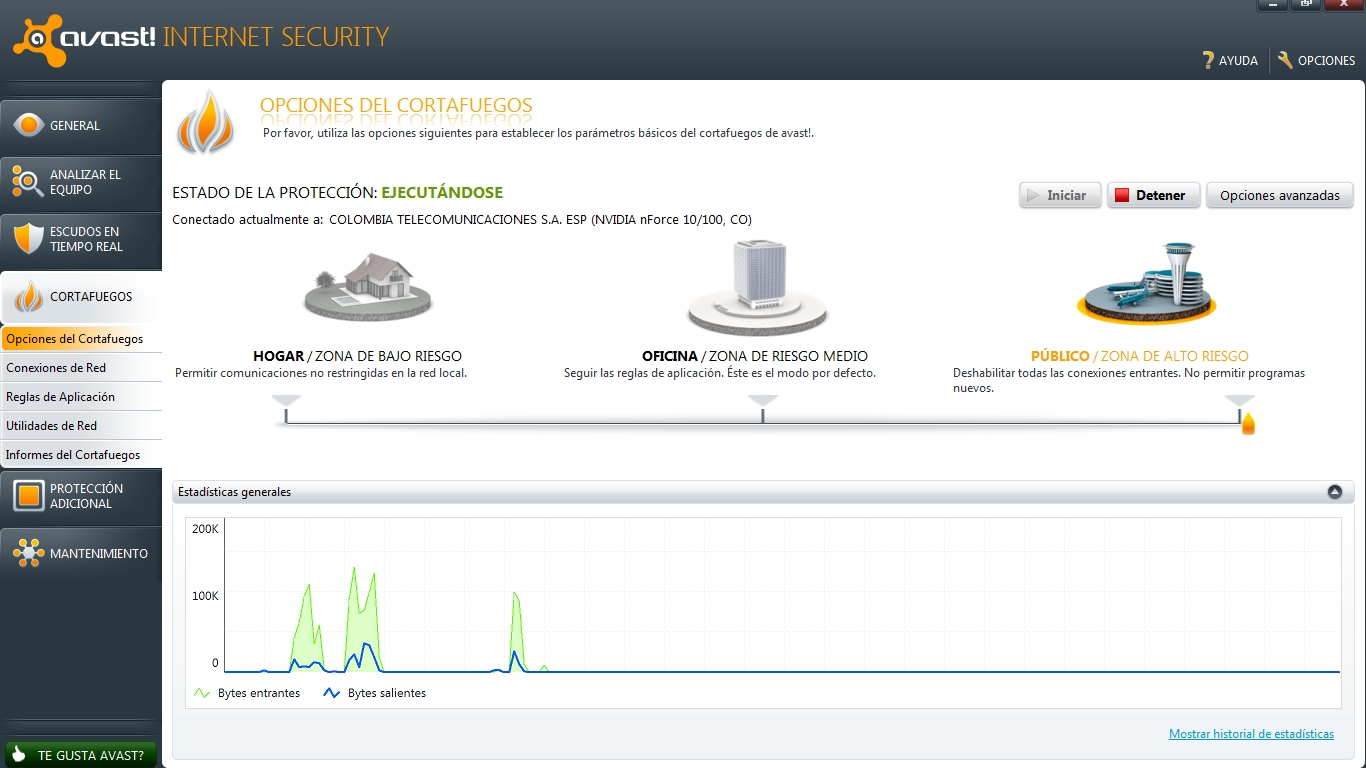Viewport: 1366px width, 768px height.
Task: Go to Utilidades de Red
Action: tap(81, 426)
